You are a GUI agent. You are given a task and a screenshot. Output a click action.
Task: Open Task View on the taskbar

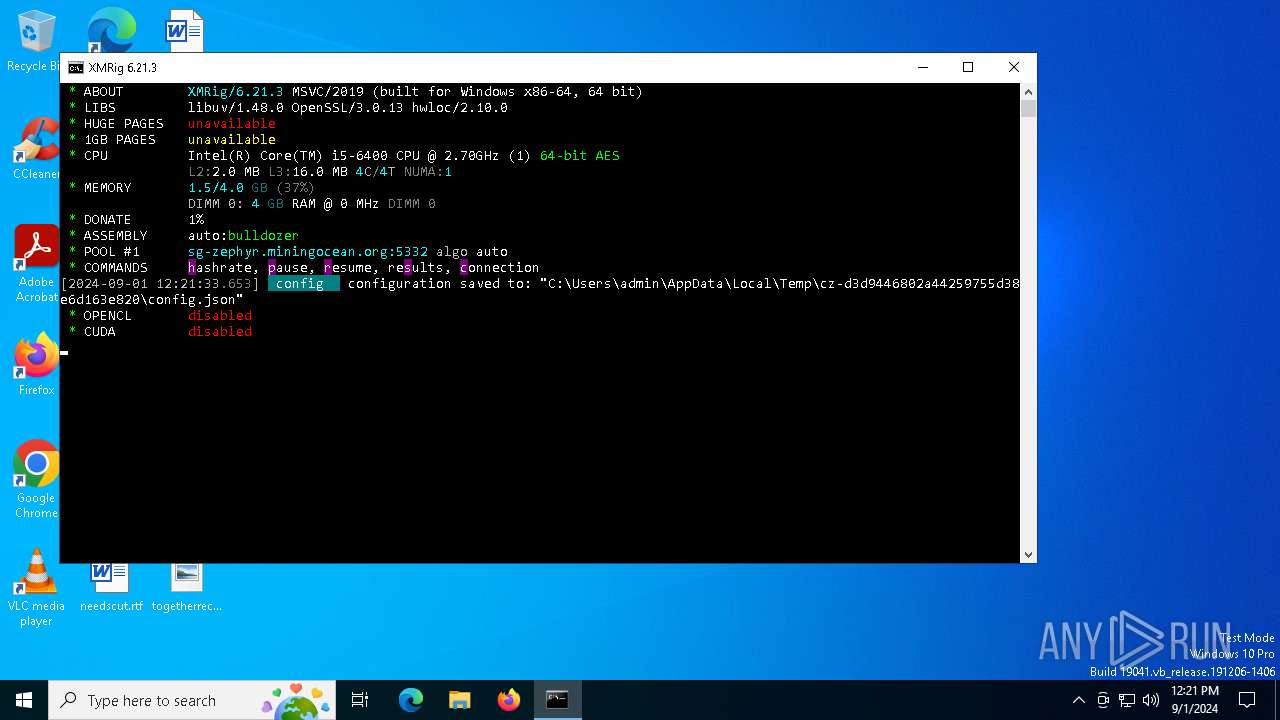(x=360, y=700)
